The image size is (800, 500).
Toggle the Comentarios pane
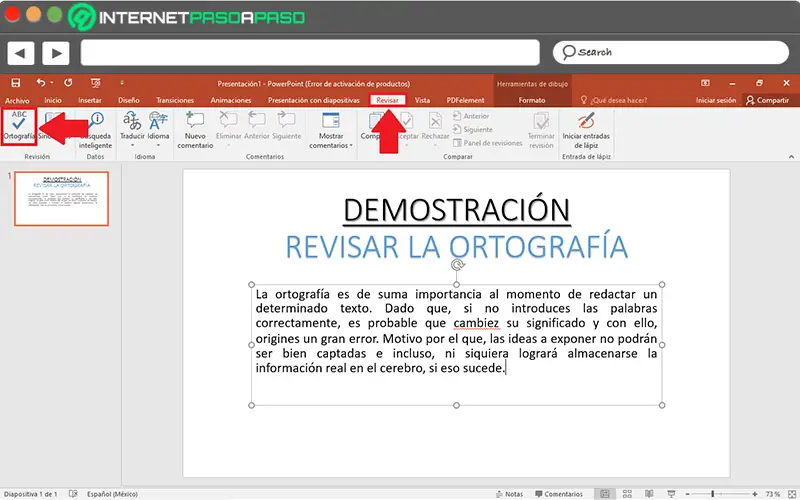click(x=558, y=494)
